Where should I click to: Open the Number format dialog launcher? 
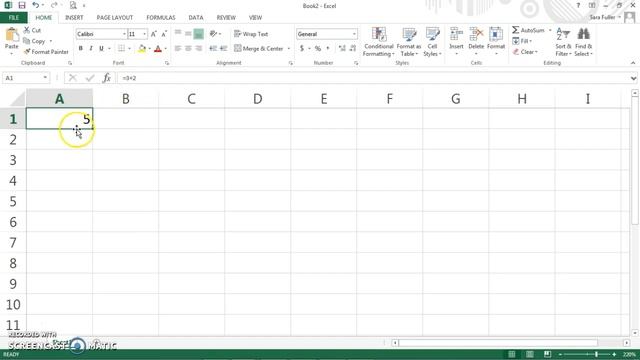point(356,63)
